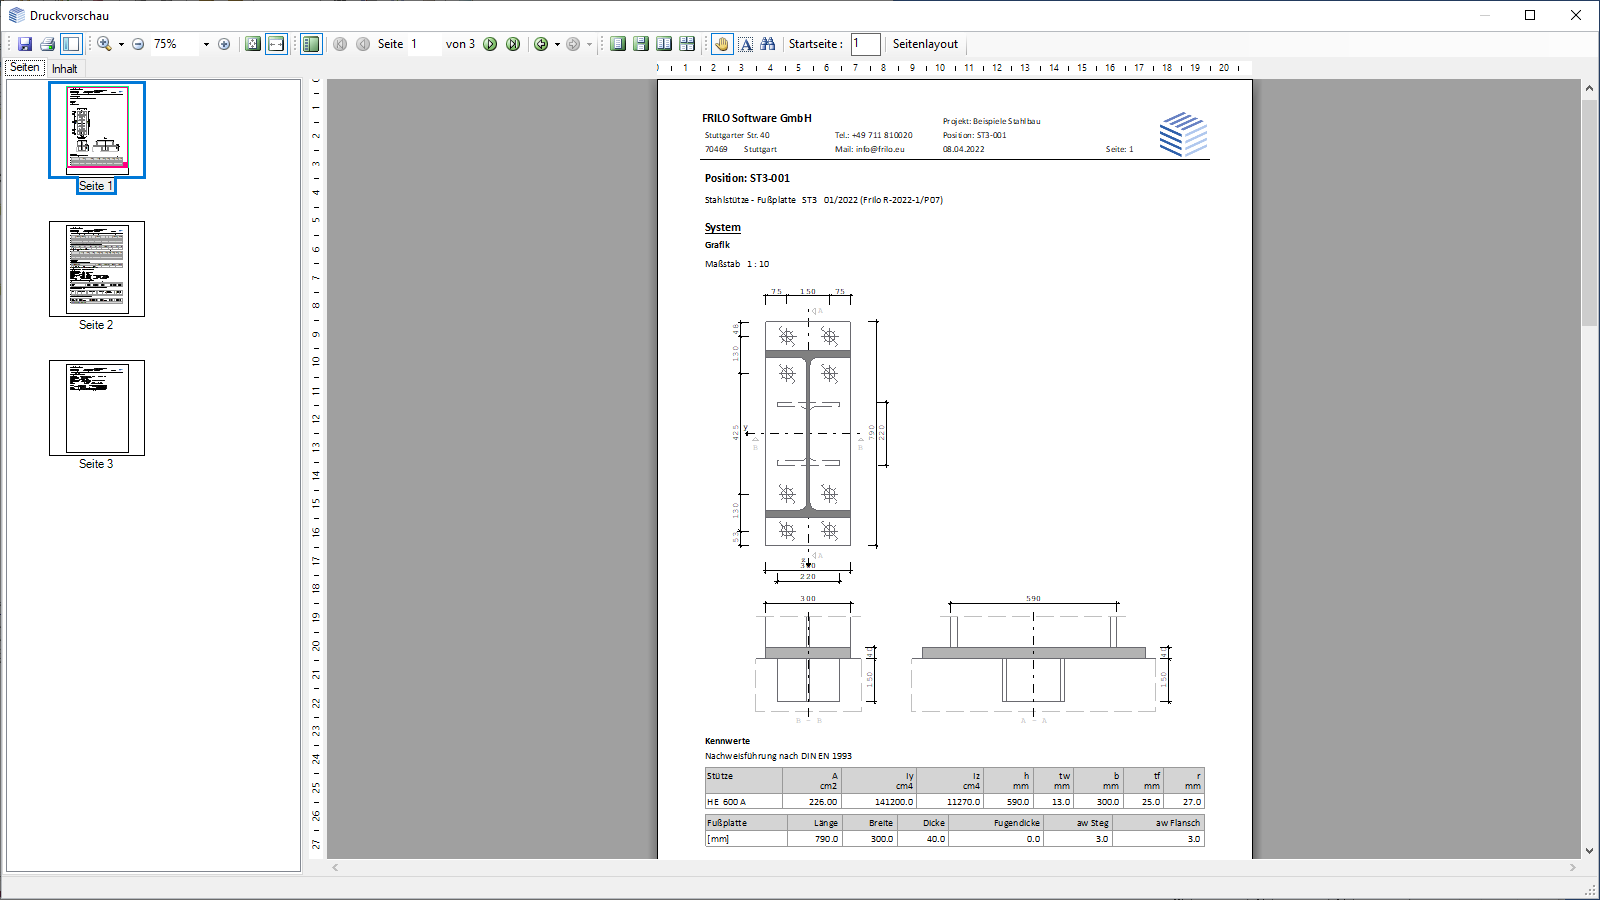Image resolution: width=1600 pixels, height=900 pixels.
Task: Select the Seite 3 thumbnail
Action: 97,408
